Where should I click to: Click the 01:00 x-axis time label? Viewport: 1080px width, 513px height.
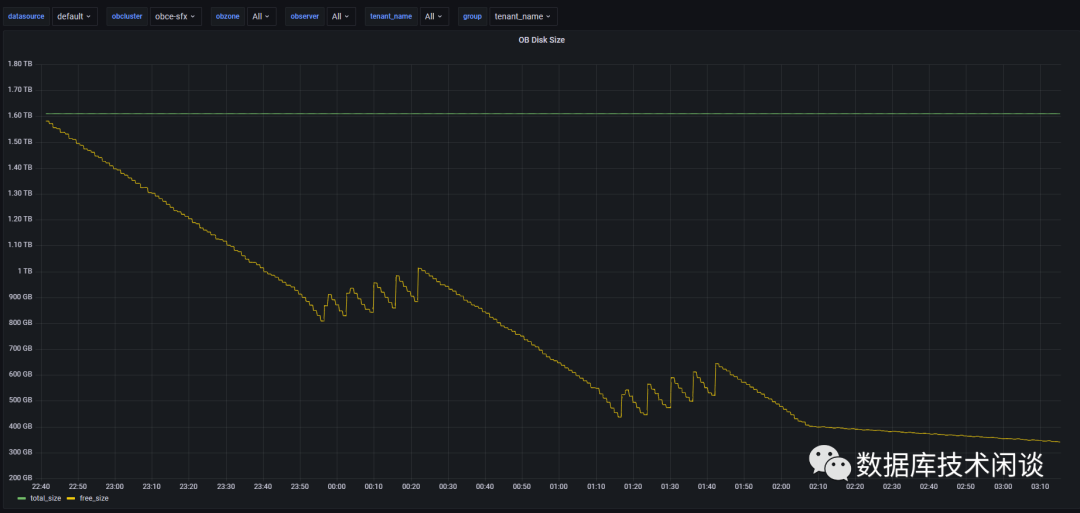point(559,486)
